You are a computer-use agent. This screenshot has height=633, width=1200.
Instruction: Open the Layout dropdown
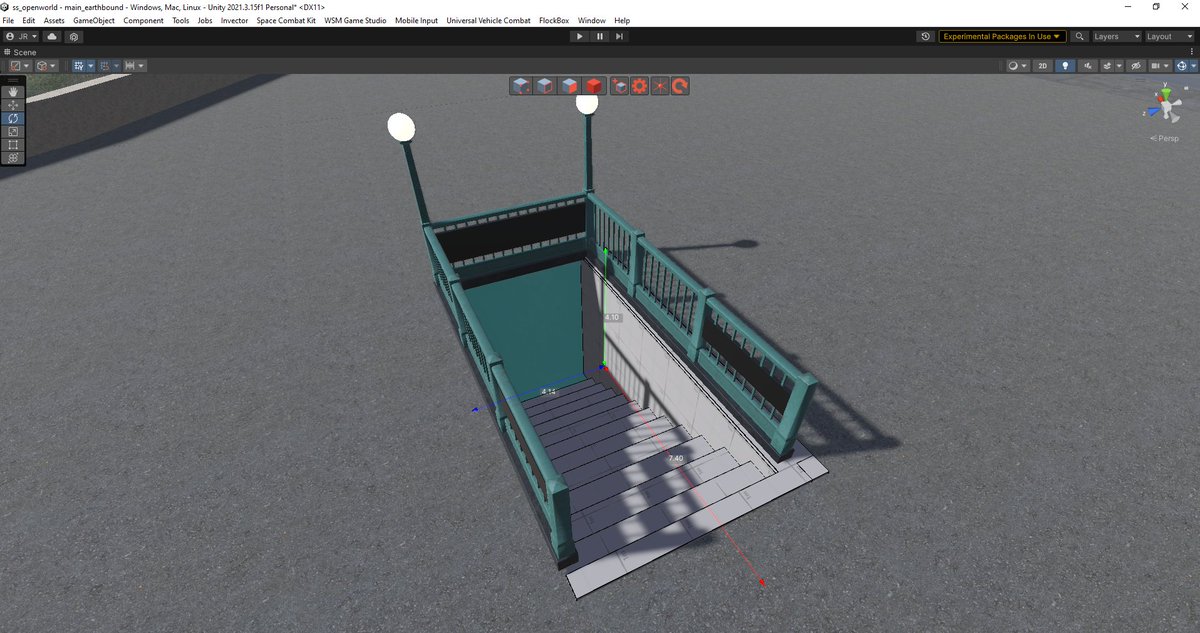pyautogui.click(x=1165, y=36)
